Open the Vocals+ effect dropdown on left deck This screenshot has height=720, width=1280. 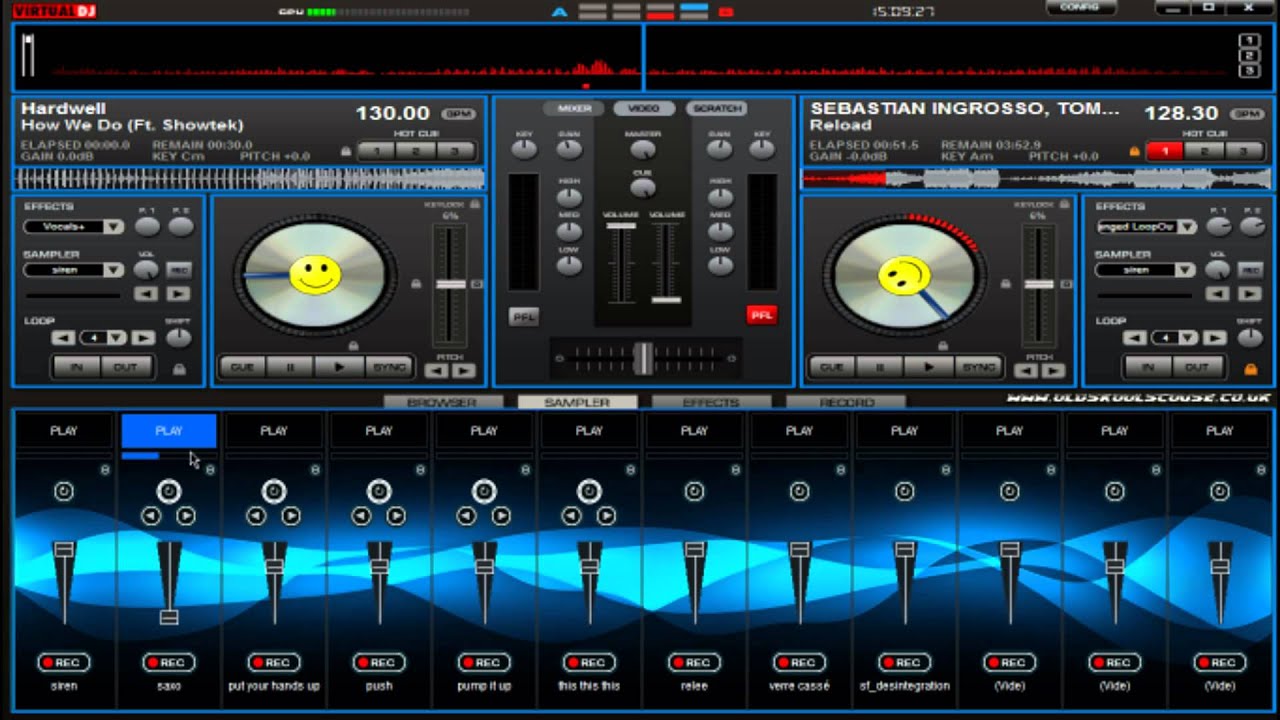tap(114, 227)
